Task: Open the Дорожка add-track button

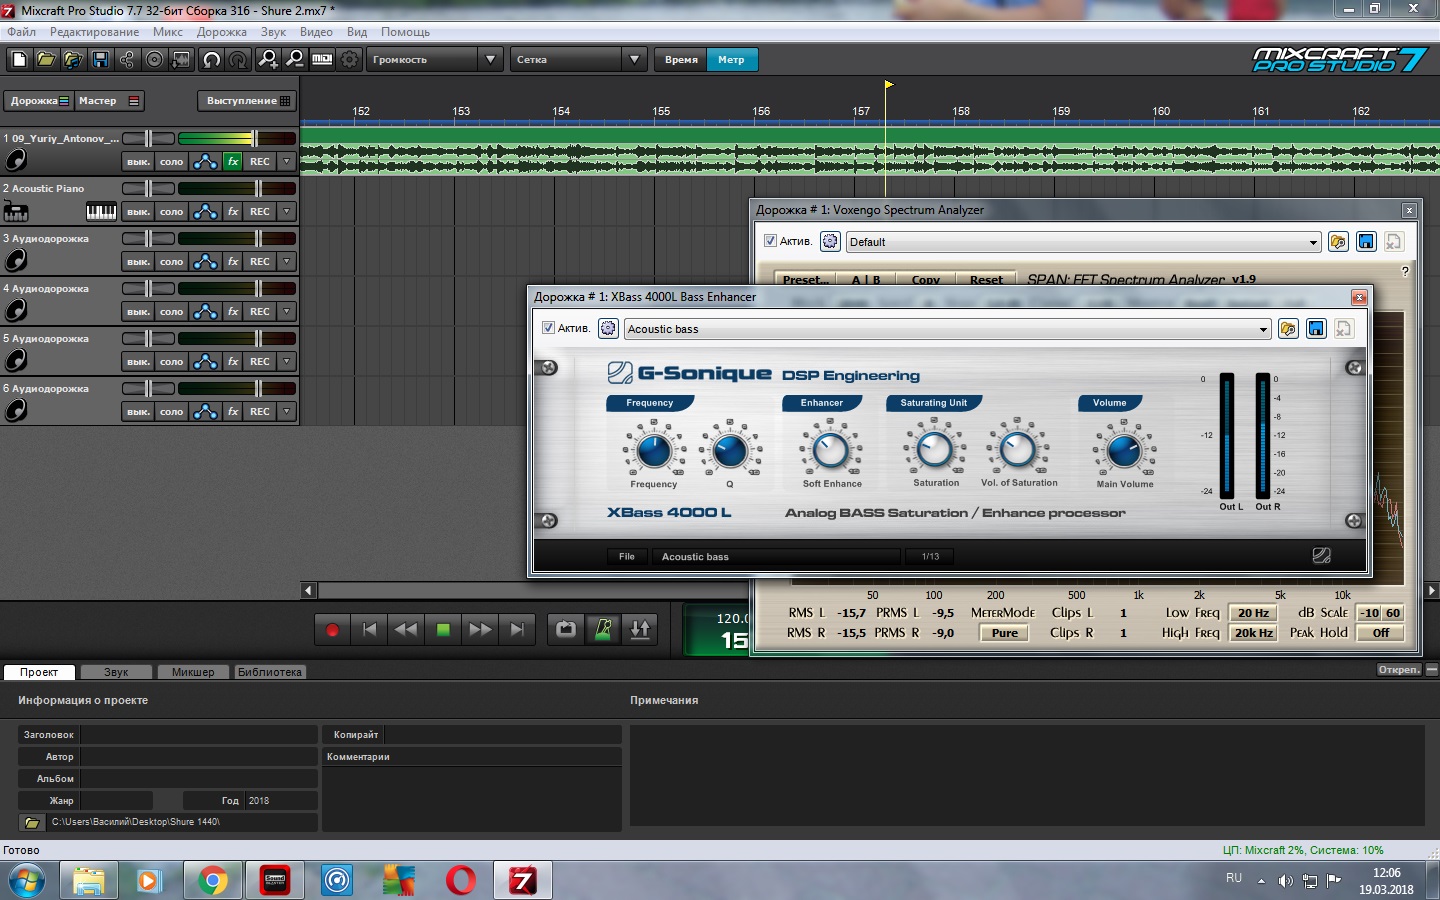Action: [38, 101]
